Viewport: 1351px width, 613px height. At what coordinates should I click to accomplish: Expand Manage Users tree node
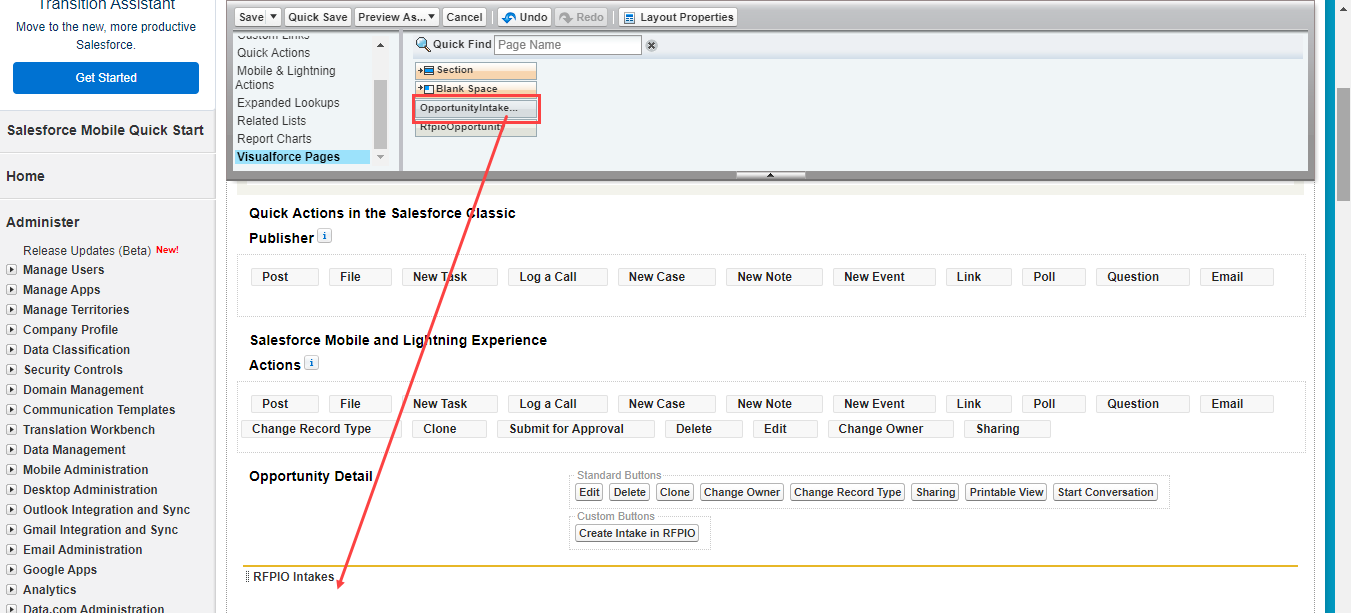point(11,270)
